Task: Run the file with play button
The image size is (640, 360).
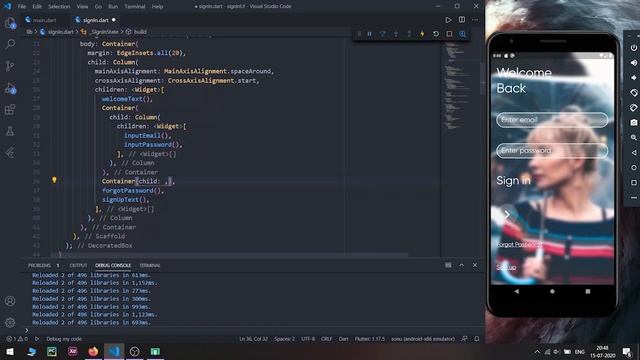Action: tap(448, 20)
